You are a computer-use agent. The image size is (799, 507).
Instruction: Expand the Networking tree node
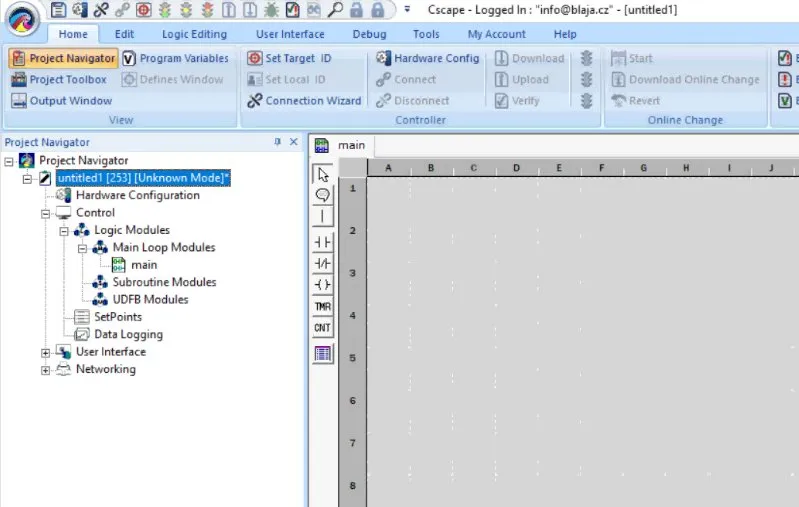[45, 370]
